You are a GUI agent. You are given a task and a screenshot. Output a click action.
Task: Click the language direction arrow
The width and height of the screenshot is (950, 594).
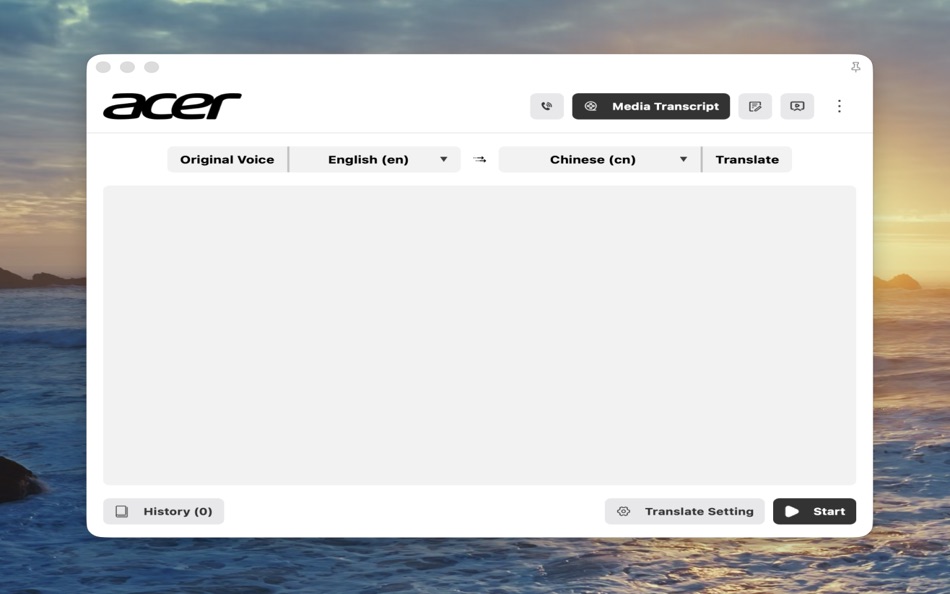478,159
